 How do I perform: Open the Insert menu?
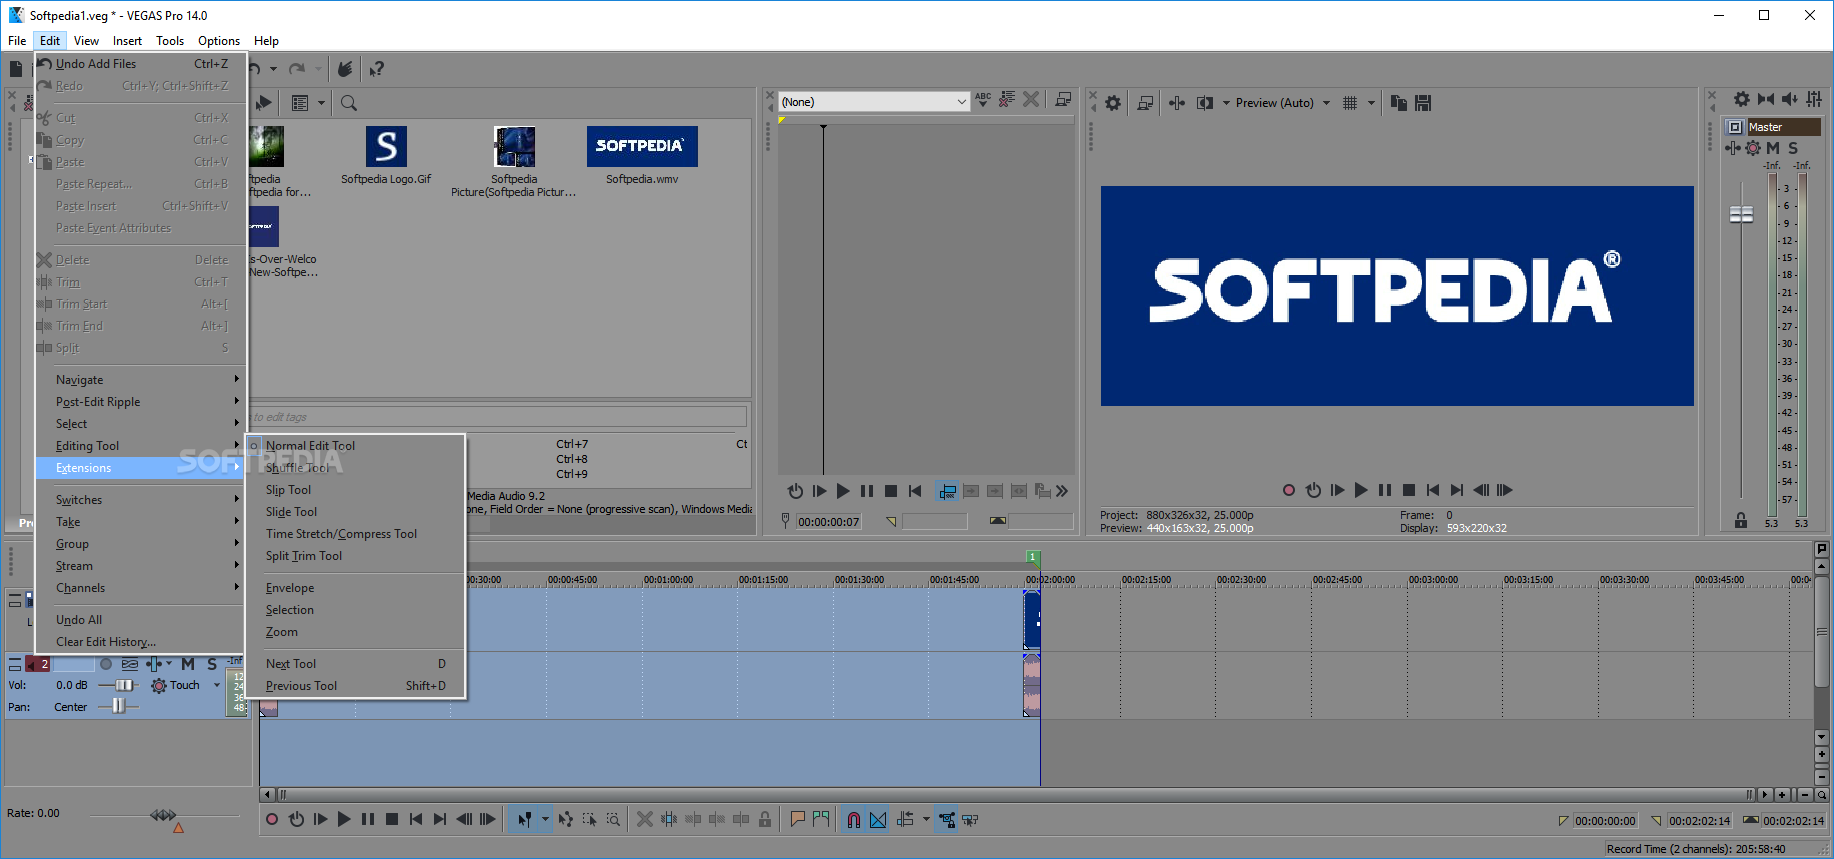(127, 41)
